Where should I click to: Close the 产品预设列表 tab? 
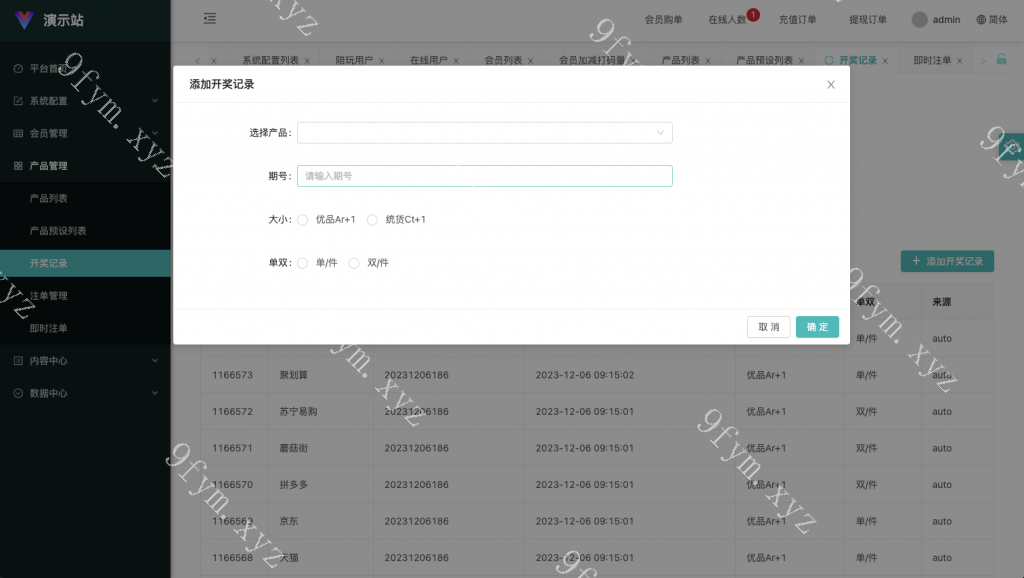801,61
